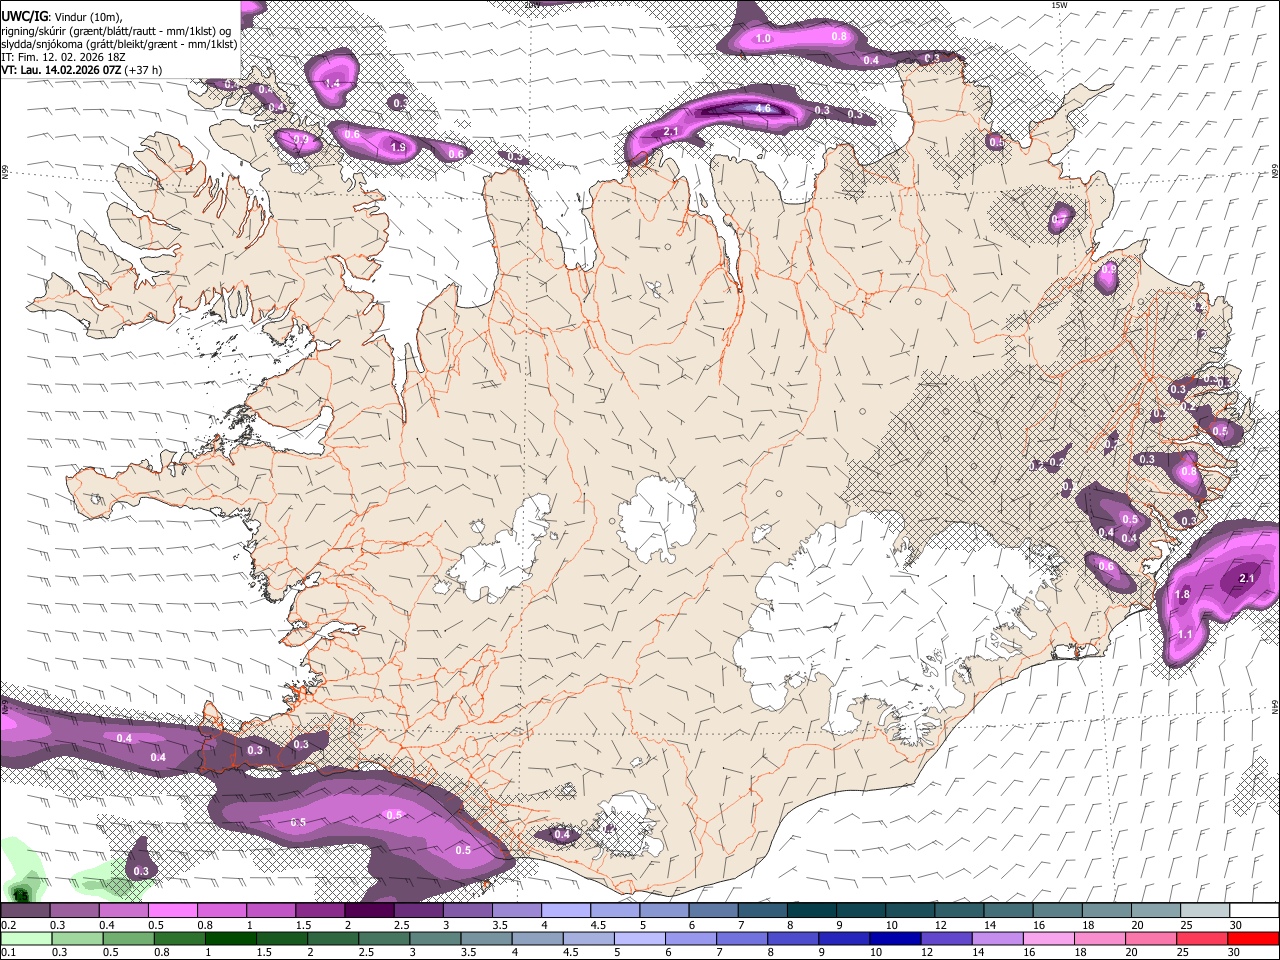Select the 'IT: Fim. 12. 02. 2026 18Z' line

[63, 57]
